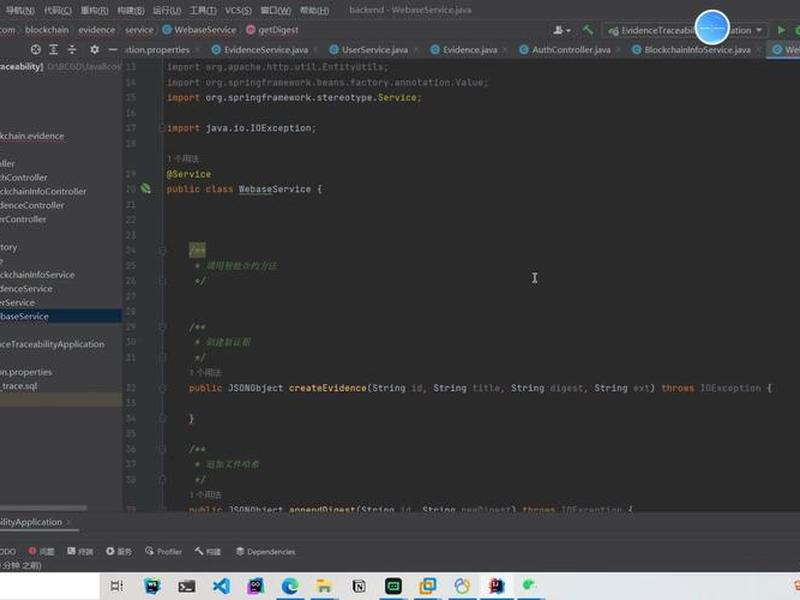The width and height of the screenshot is (800, 600).
Task: Click the service breadcrumb
Action: coord(139,30)
